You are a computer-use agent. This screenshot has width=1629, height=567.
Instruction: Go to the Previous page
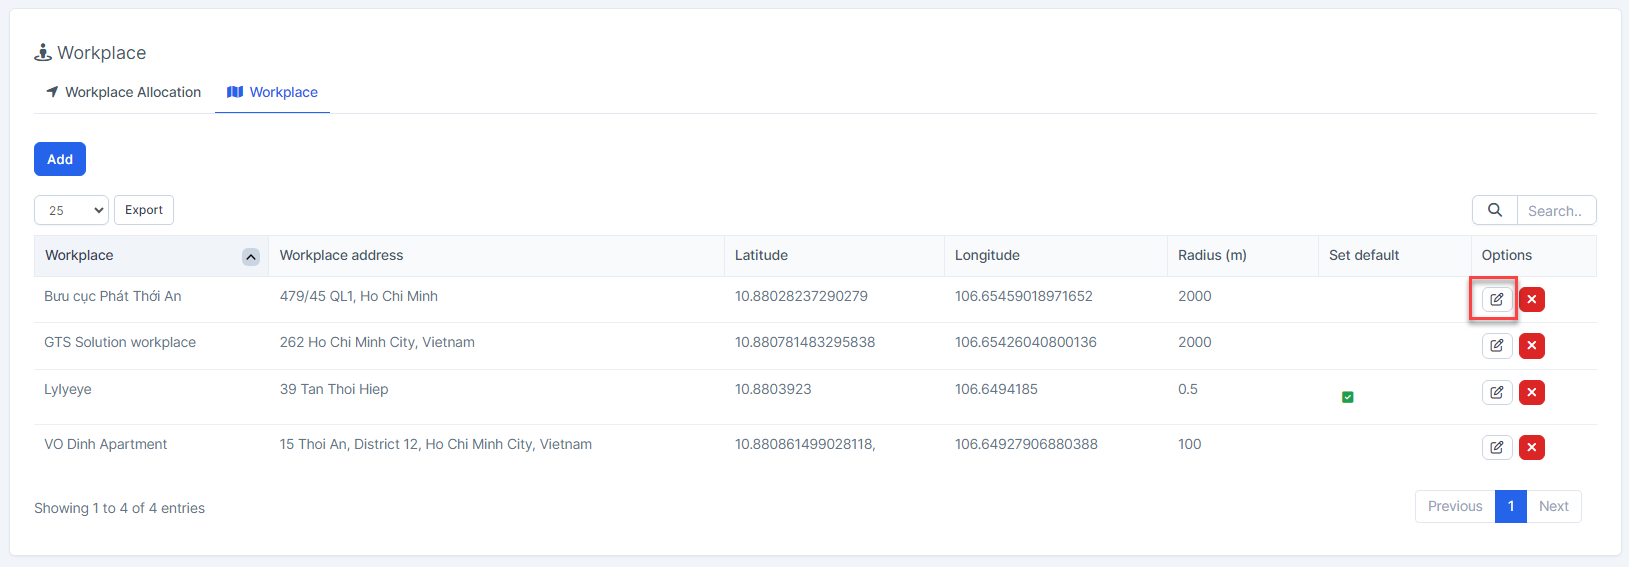coord(1454,506)
